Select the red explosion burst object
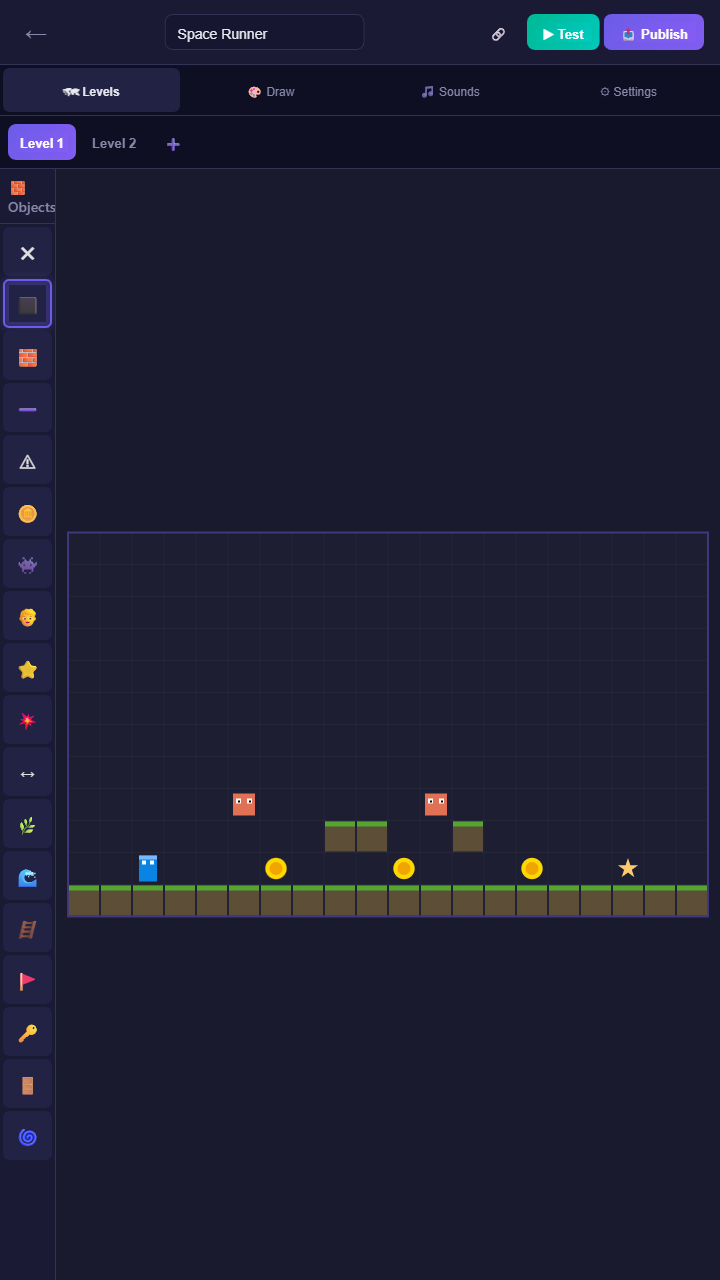The image size is (720, 1280). coord(27,721)
